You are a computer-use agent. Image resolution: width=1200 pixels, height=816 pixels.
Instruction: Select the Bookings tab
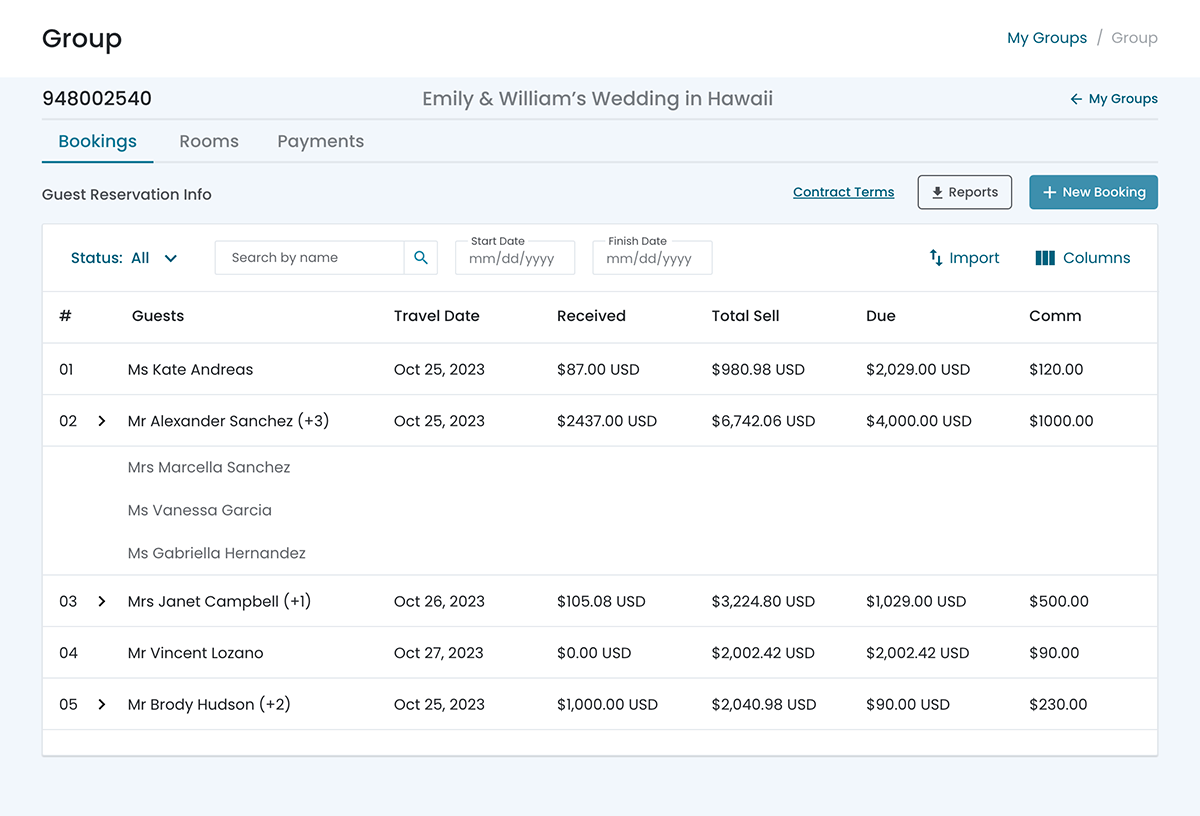coord(97,141)
